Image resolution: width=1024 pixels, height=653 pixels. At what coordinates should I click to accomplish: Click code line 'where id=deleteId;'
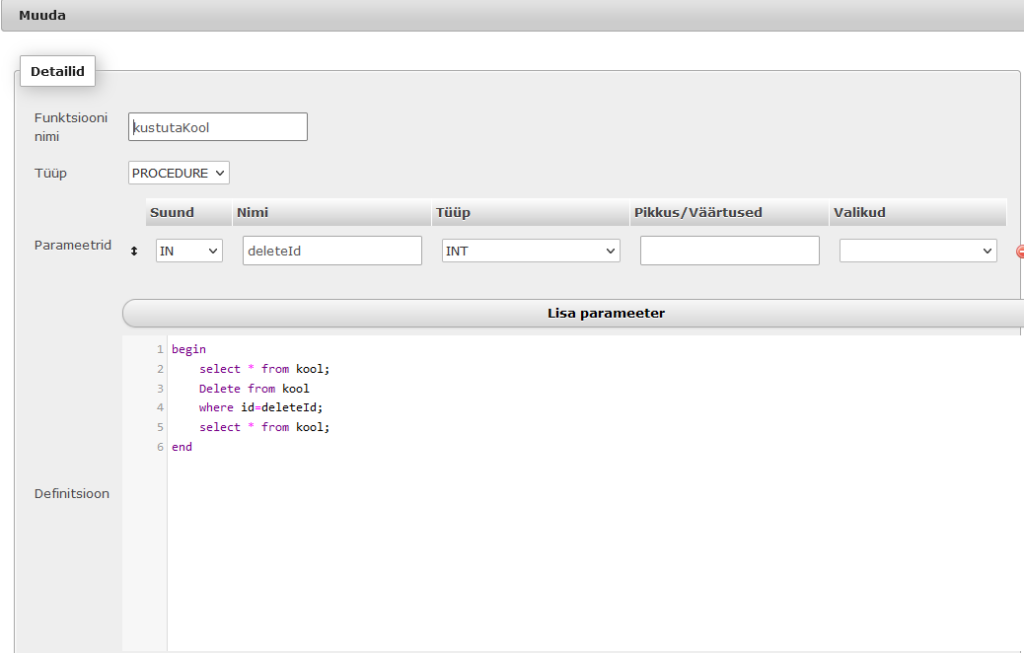coord(261,407)
